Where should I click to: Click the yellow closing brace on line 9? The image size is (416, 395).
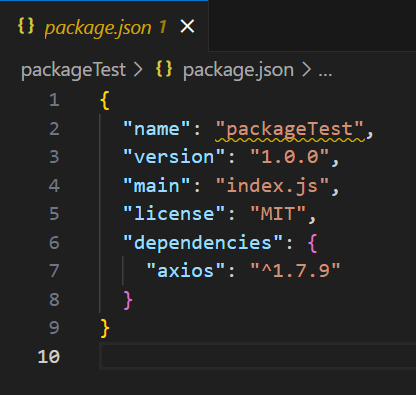pos(105,328)
